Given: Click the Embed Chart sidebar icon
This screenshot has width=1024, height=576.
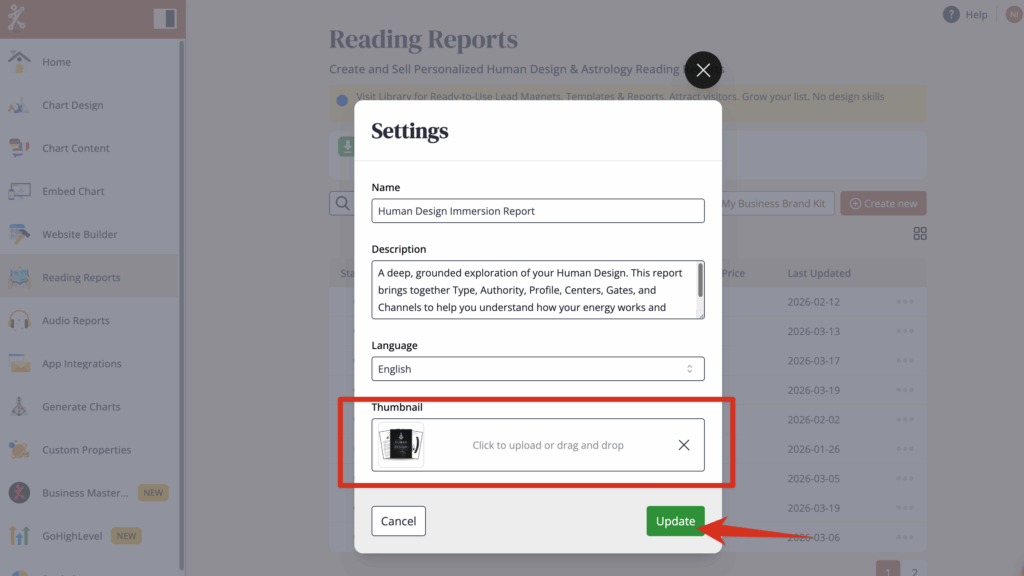Looking at the screenshot, I should (x=19, y=191).
